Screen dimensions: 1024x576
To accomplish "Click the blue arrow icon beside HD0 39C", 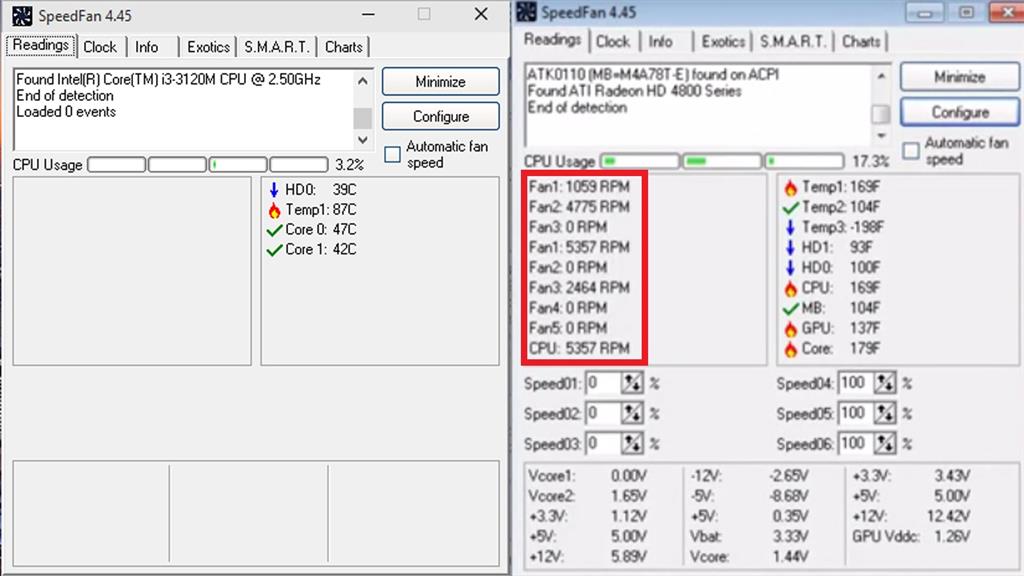I will coord(274,189).
